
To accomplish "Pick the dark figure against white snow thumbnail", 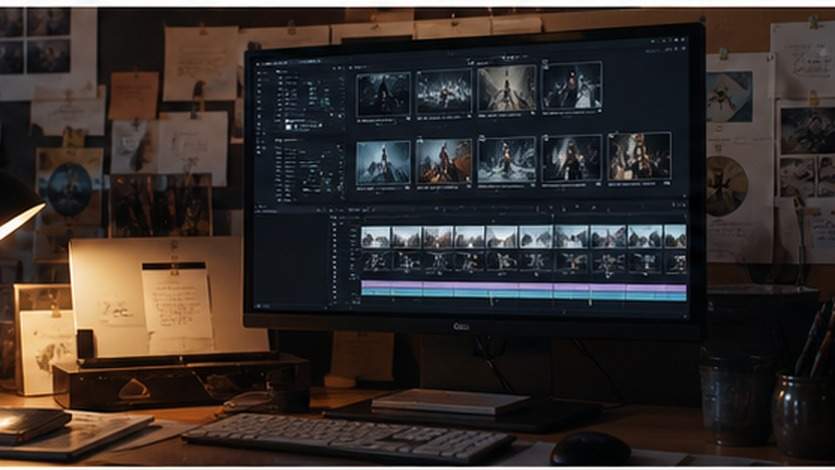I will click(x=571, y=86).
